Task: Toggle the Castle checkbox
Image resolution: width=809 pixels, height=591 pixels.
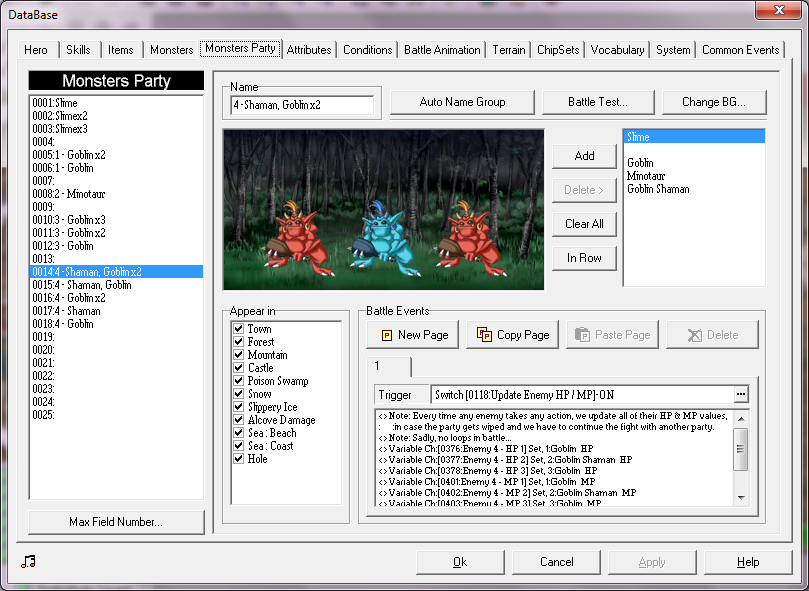Action: (x=238, y=368)
